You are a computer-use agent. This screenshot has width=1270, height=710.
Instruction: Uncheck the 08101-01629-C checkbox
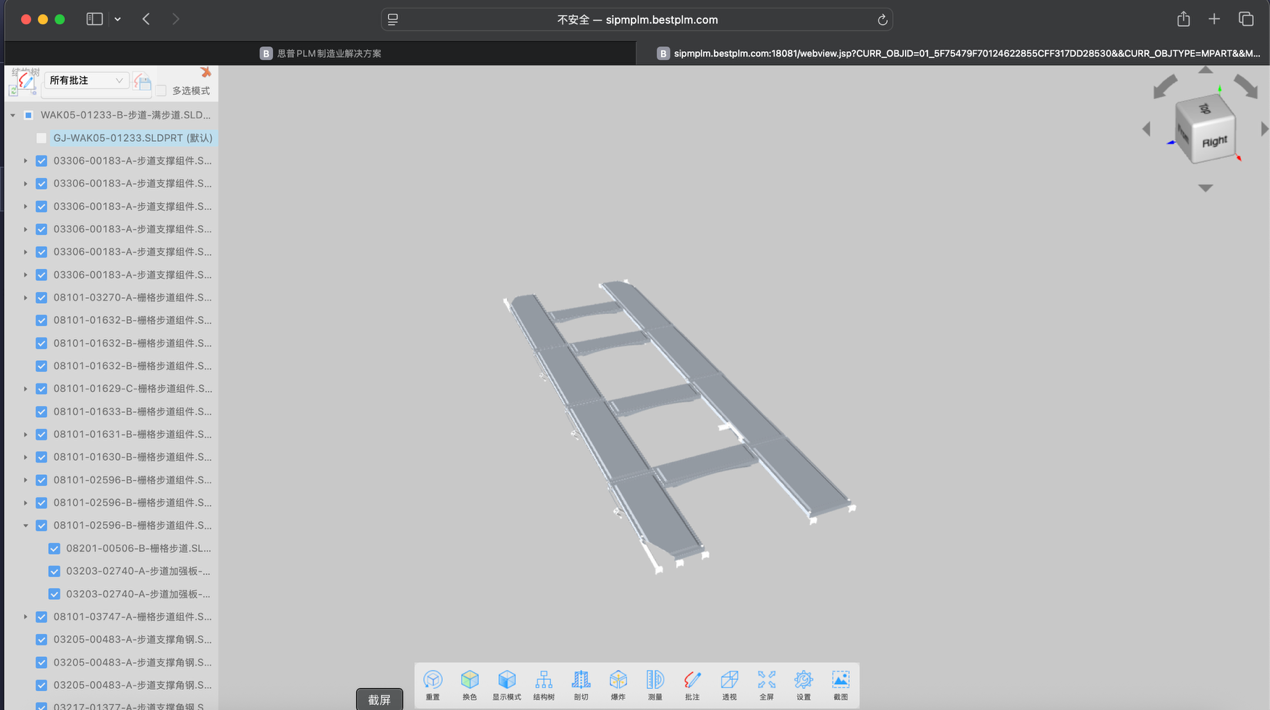point(41,389)
